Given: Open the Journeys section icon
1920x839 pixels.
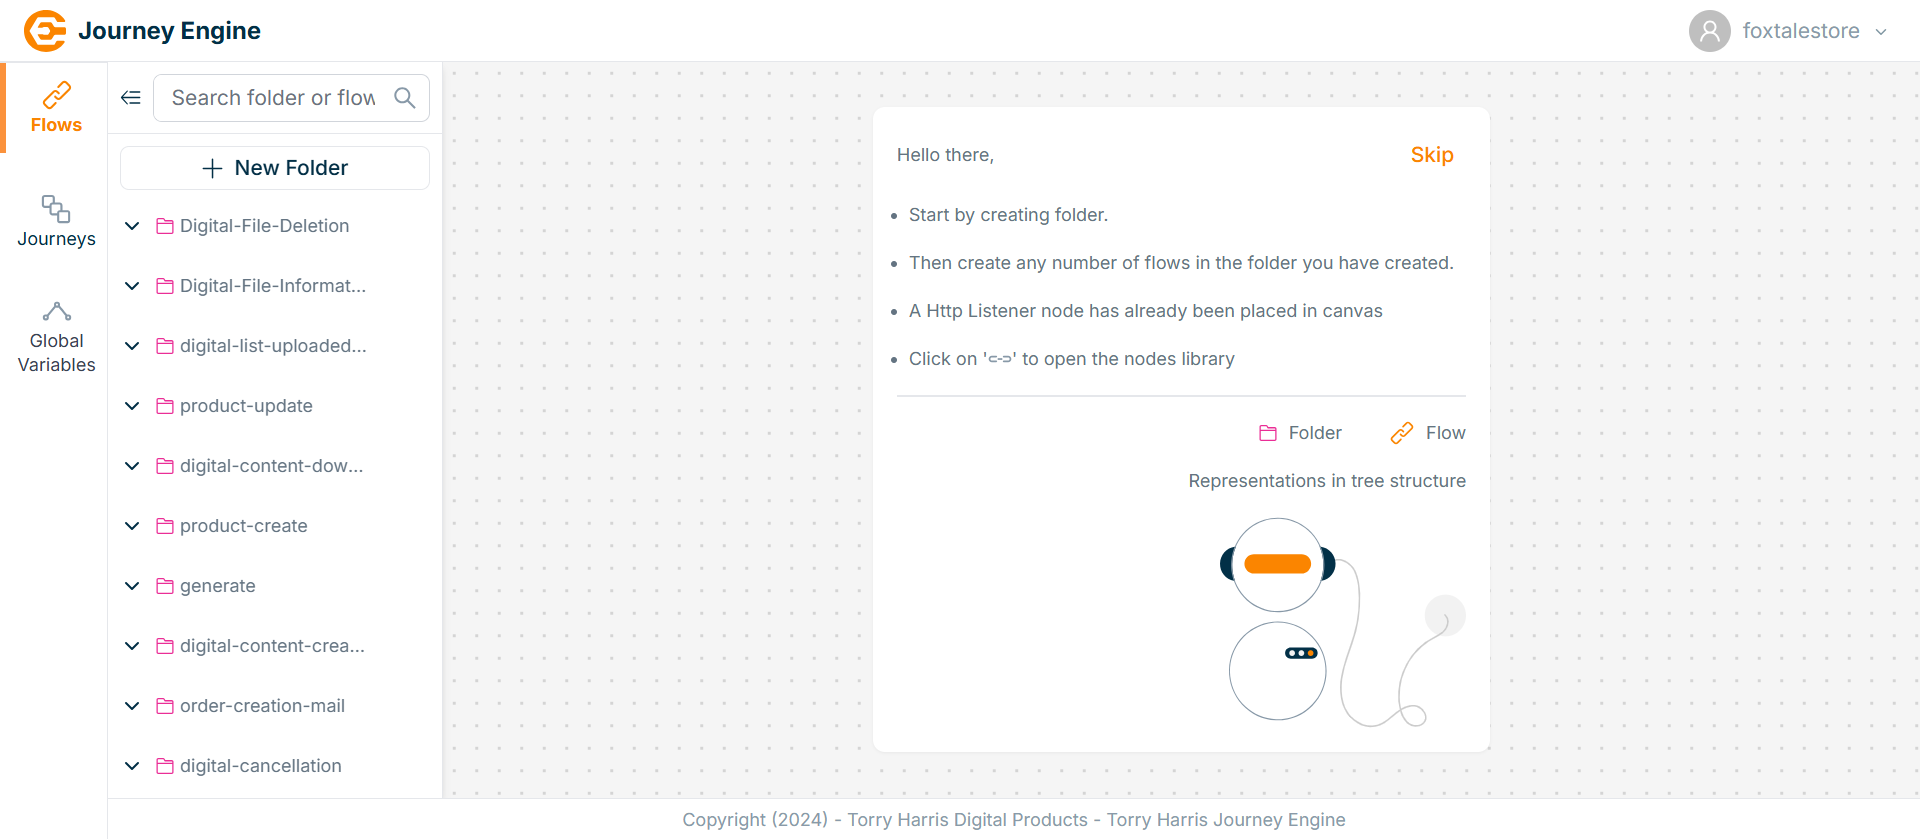Looking at the screenshot, I should point(56,209).
